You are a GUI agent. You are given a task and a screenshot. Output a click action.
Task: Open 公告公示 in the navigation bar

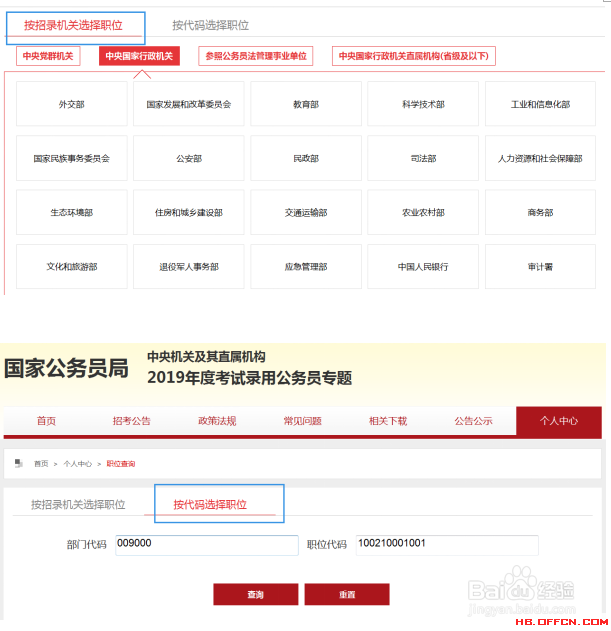pyautogui.click(x=473, y=421)
